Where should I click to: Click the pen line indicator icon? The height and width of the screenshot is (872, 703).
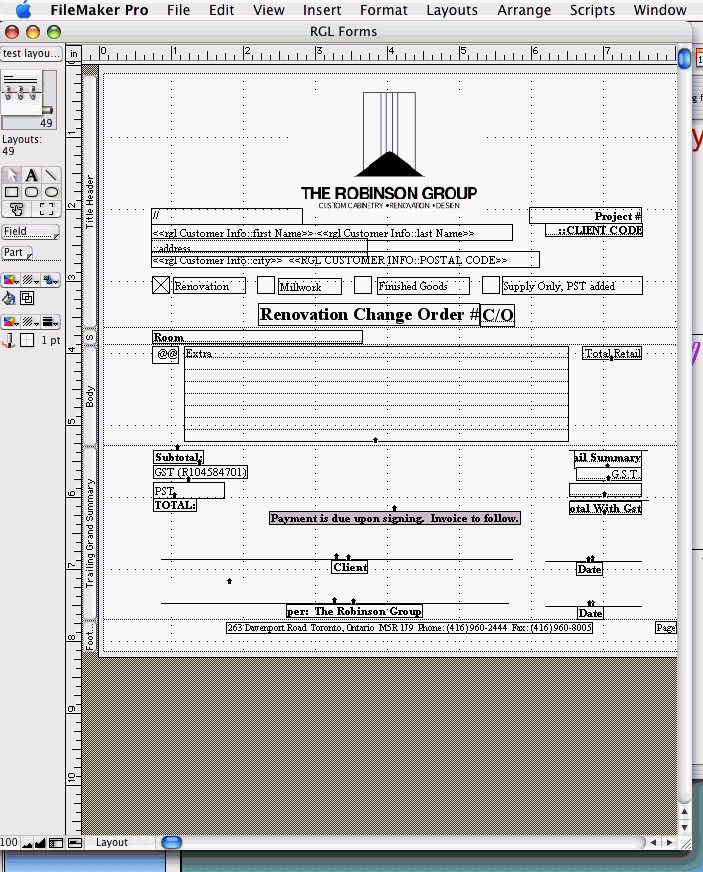(x=9, y=340)
